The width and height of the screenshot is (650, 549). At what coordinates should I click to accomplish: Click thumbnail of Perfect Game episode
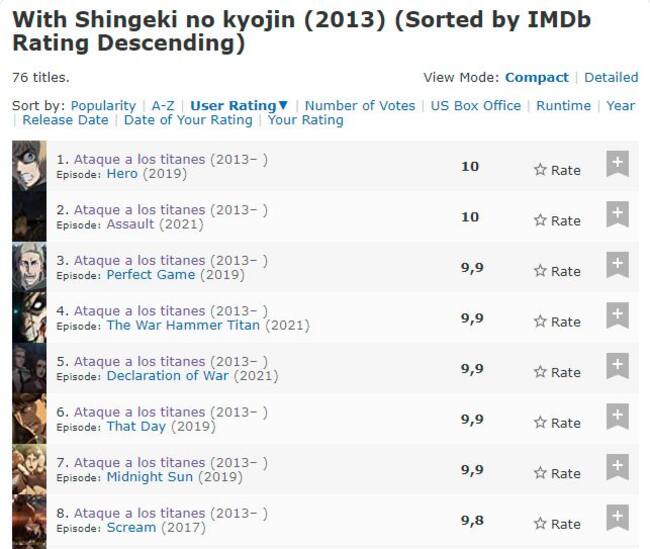click(x=29, y=267)
